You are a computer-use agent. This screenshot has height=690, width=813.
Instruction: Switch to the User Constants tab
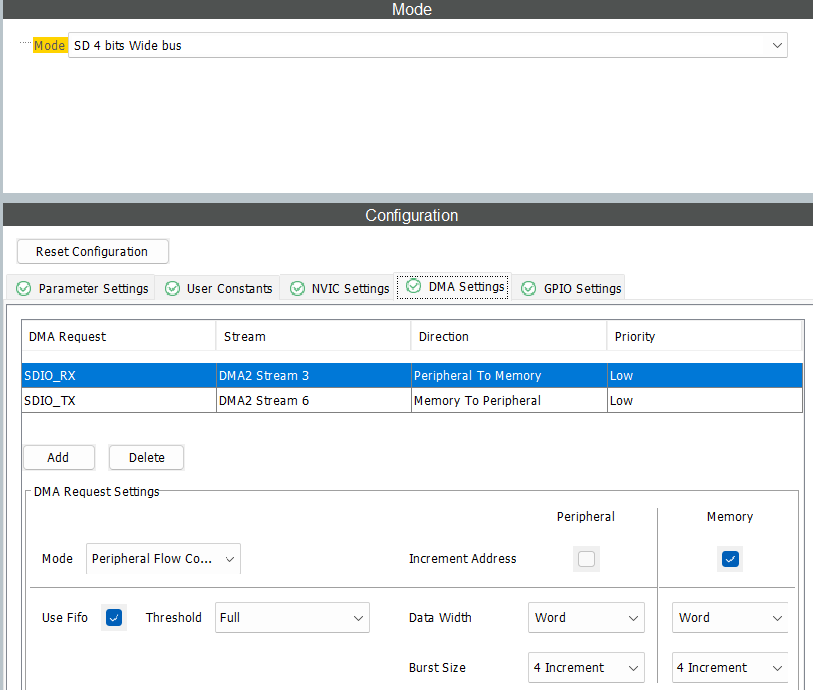pyautogui.click(x=218, y=288)
